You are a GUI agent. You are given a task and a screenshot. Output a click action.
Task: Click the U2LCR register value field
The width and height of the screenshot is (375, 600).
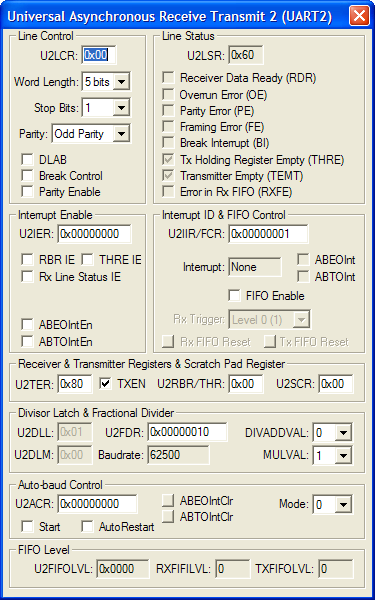pos(99,55)
